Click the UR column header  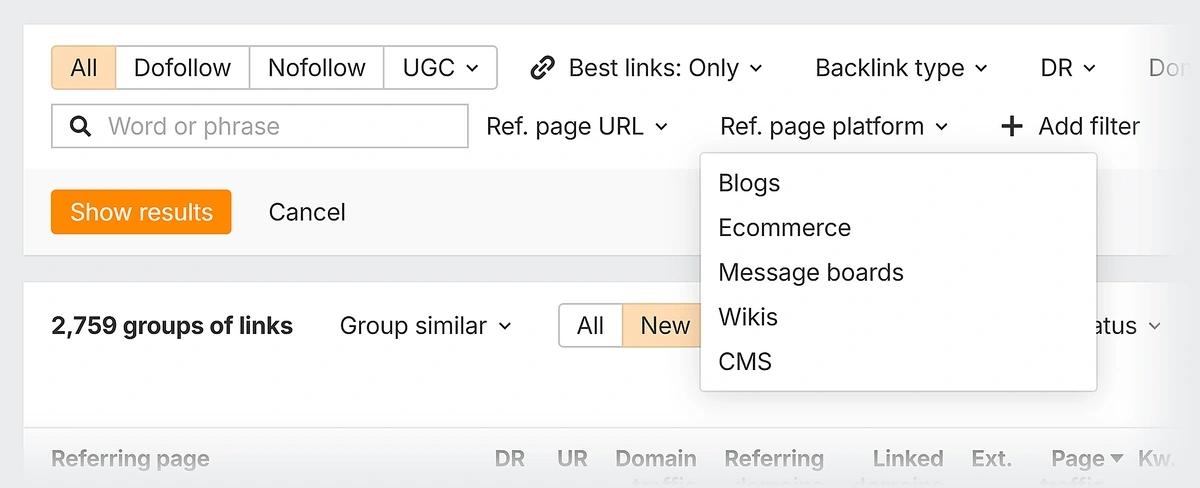coord(573,459)
